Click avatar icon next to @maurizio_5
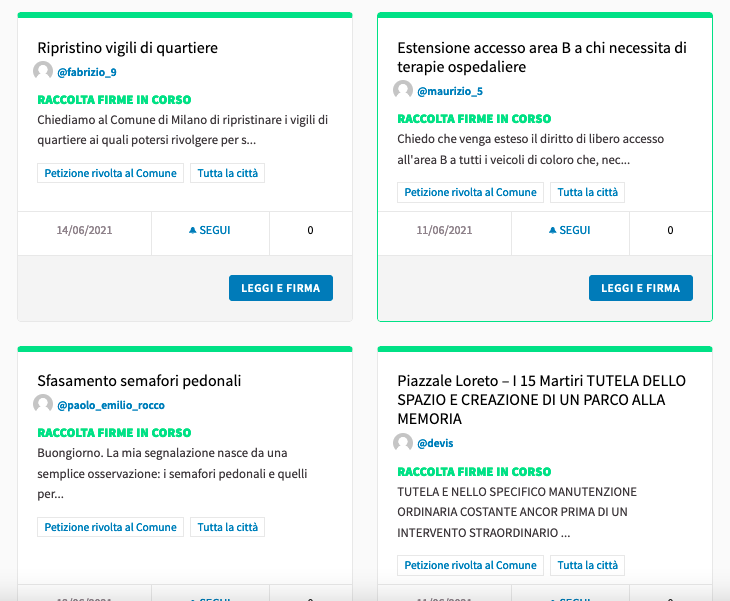Image resolution: width=730 pixels, height=601 pixels. pyautogui.click(x=403, y=90)
